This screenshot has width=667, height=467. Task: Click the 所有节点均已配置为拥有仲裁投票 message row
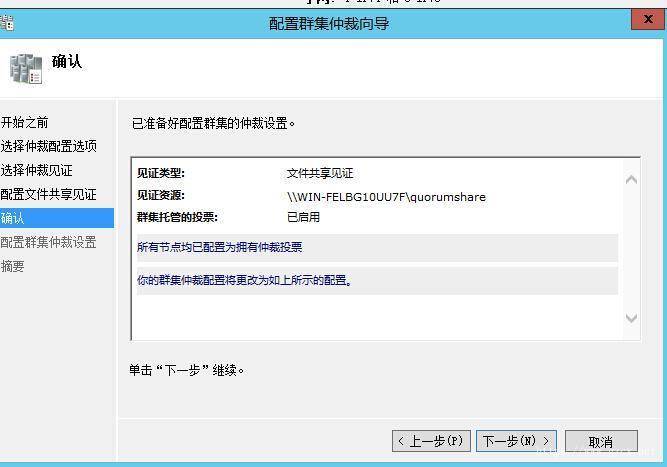[377, 248]
